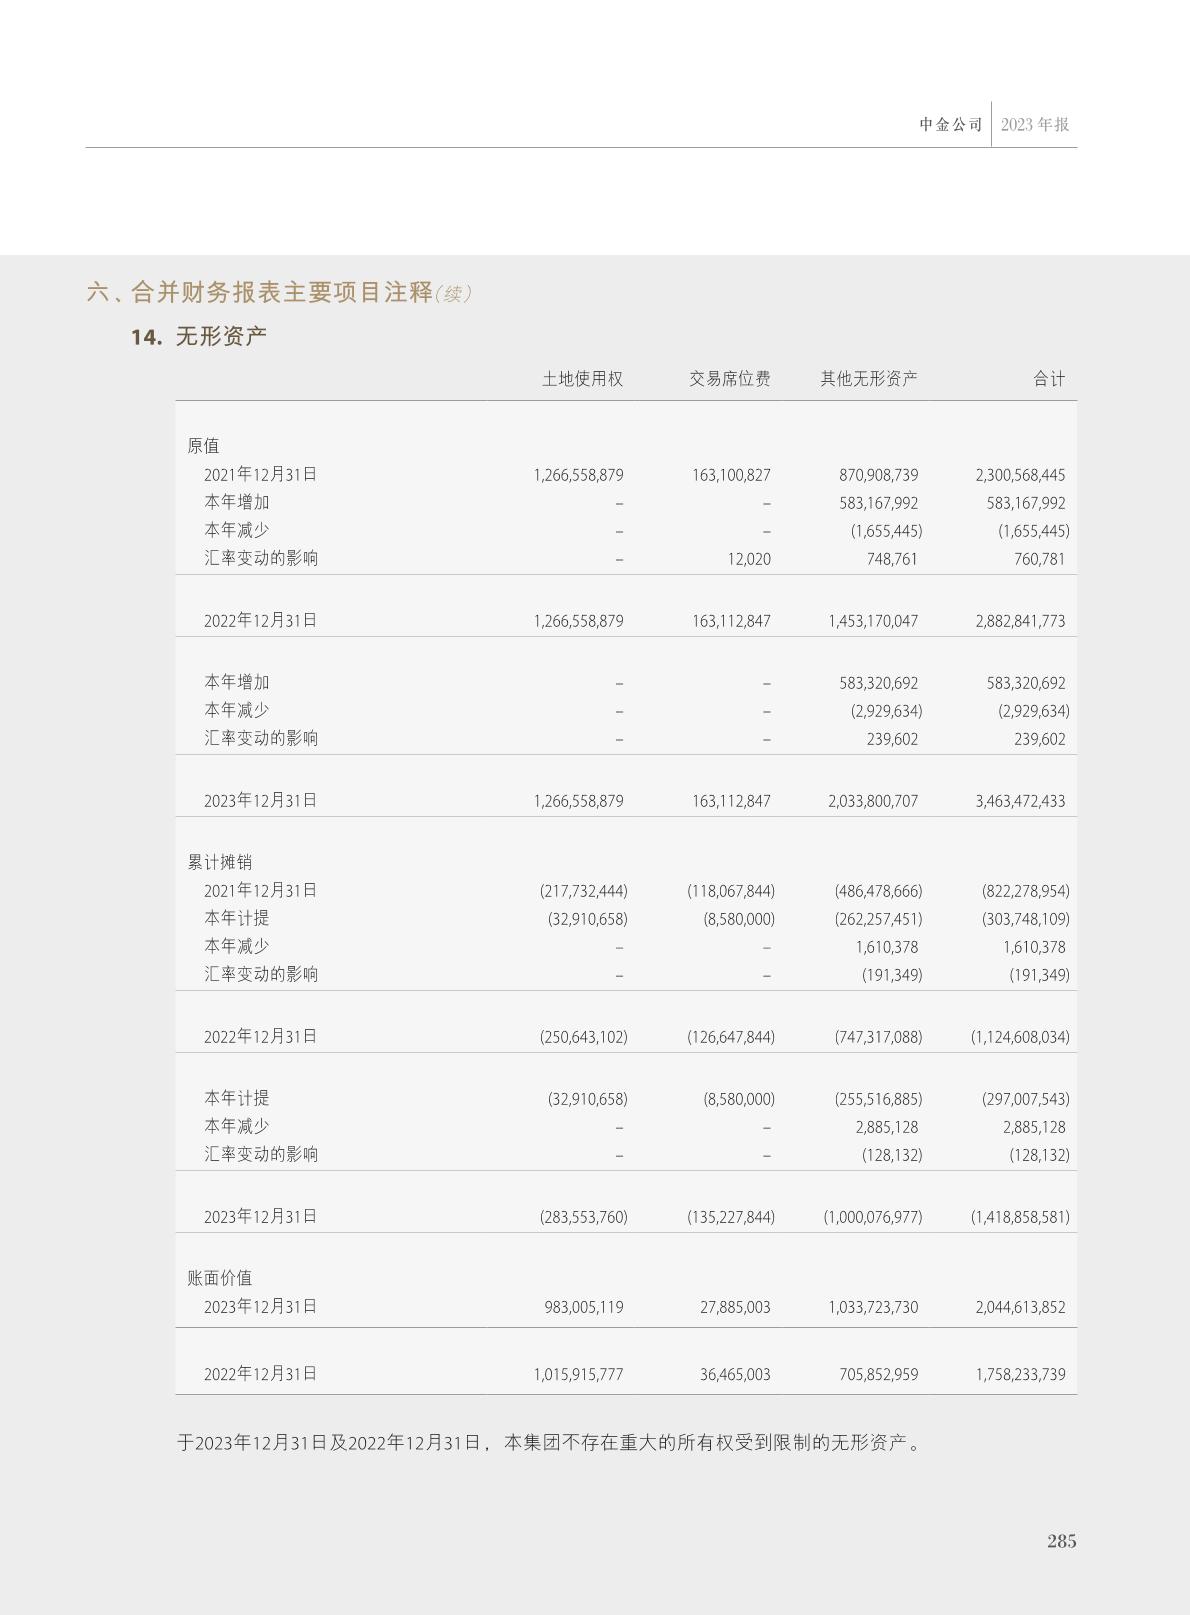Click the footnote sentence starting 于2023年12月31日
This screenshot has width=1190, height=1615.
pyautogui.click(x=549, y=1443)
